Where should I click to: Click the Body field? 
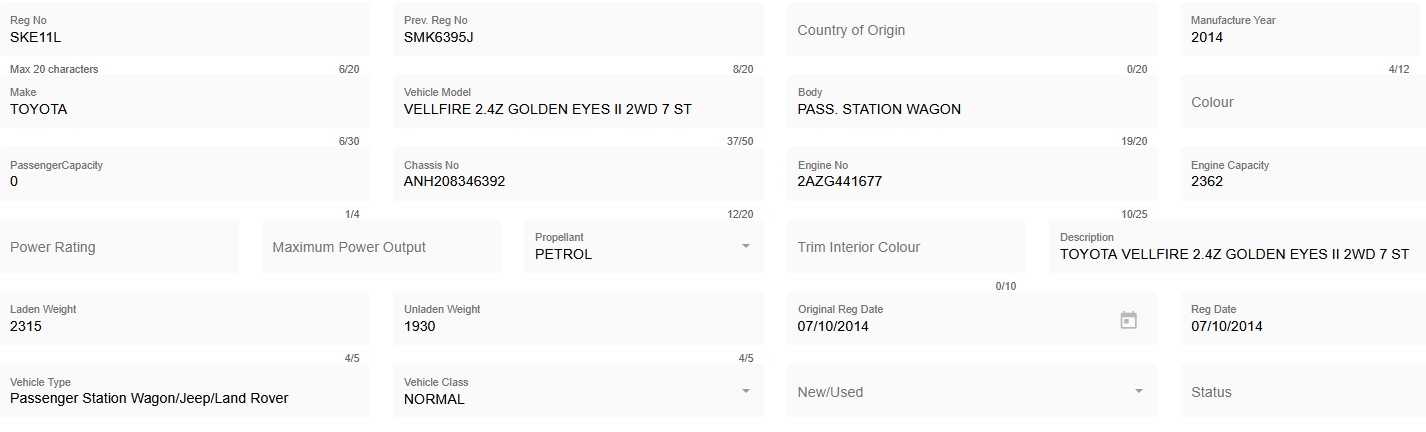point(972,109)
